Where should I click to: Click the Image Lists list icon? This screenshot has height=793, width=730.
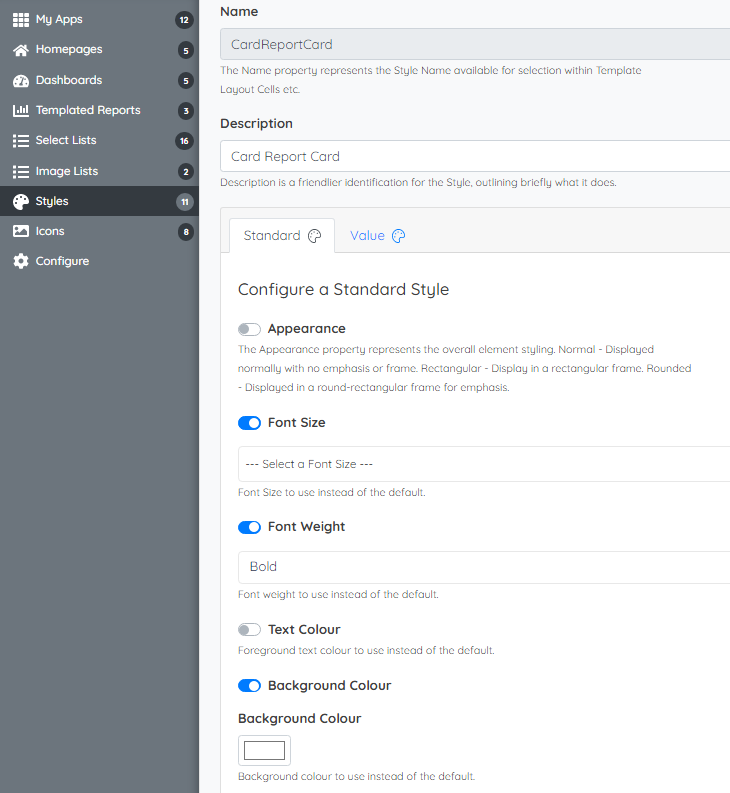(x=21, y=171)
